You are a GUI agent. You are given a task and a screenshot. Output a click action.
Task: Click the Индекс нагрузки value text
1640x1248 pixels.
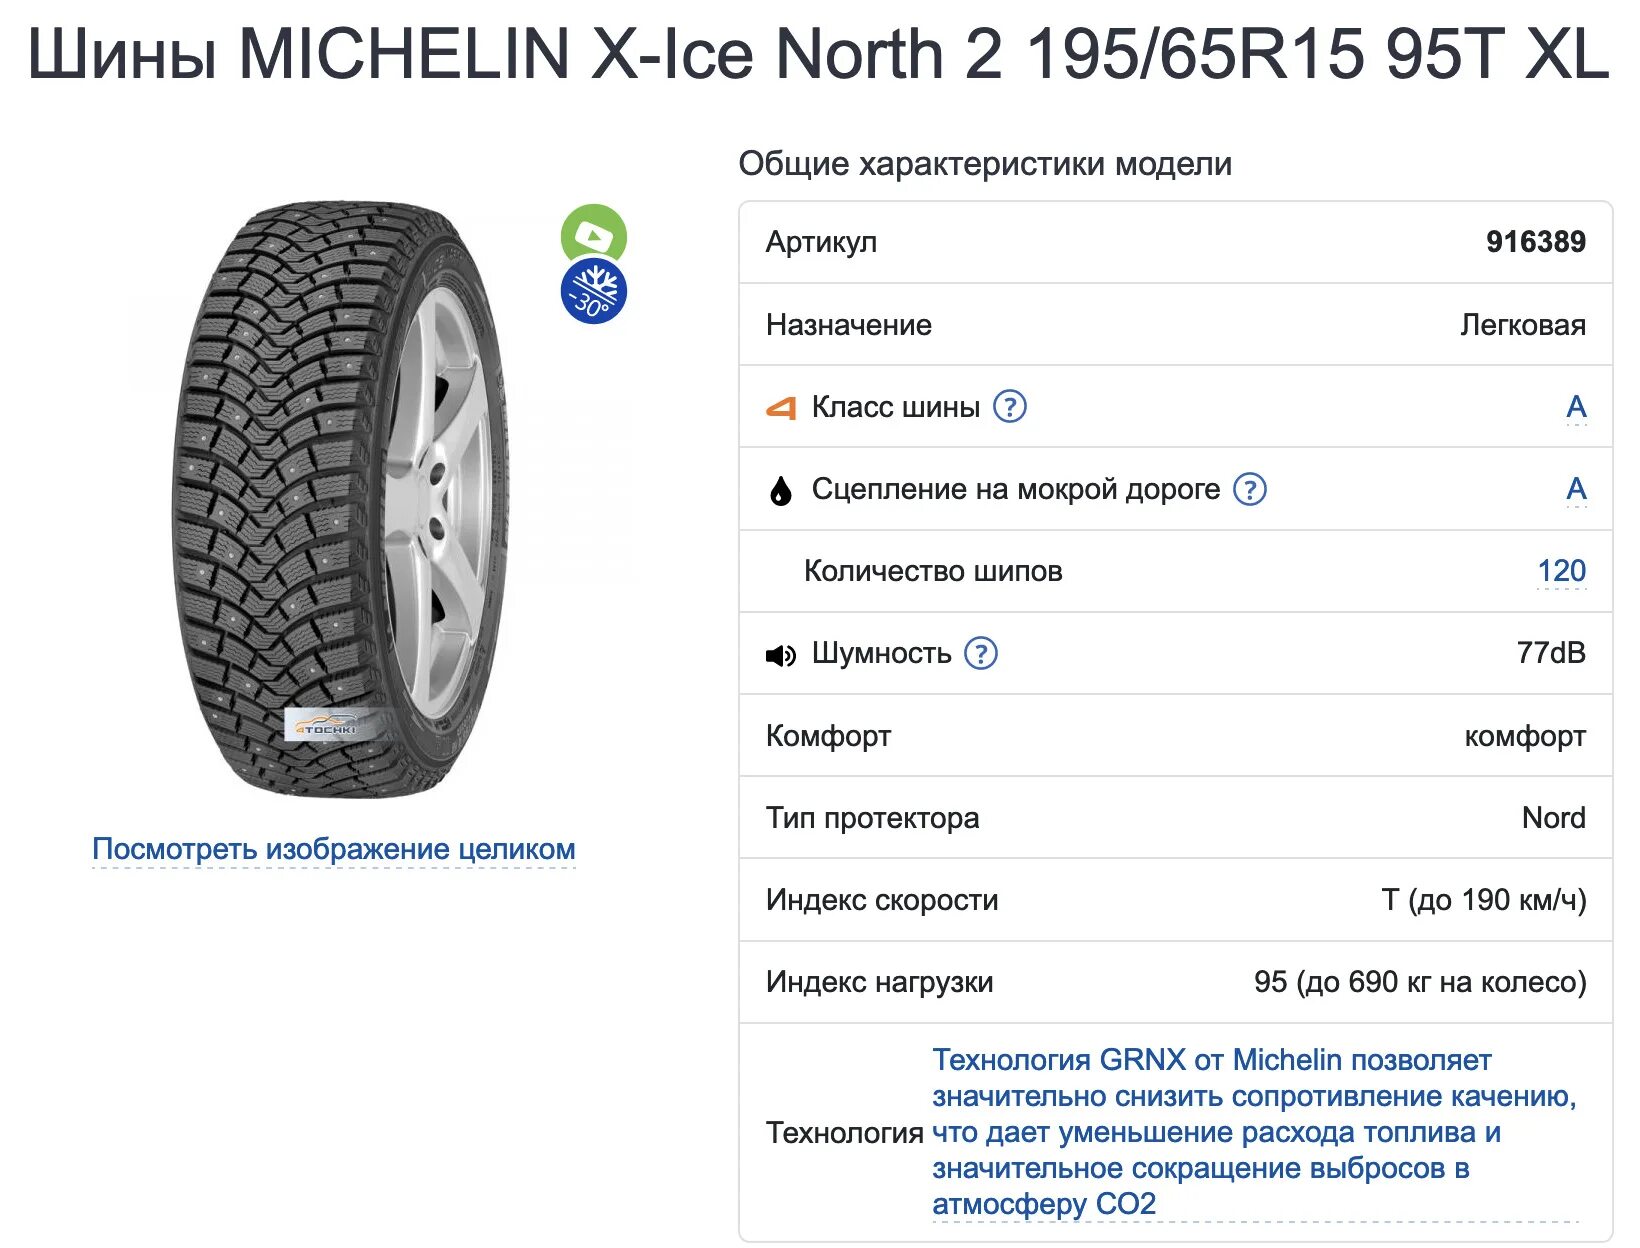click(x=1420, y=982)
